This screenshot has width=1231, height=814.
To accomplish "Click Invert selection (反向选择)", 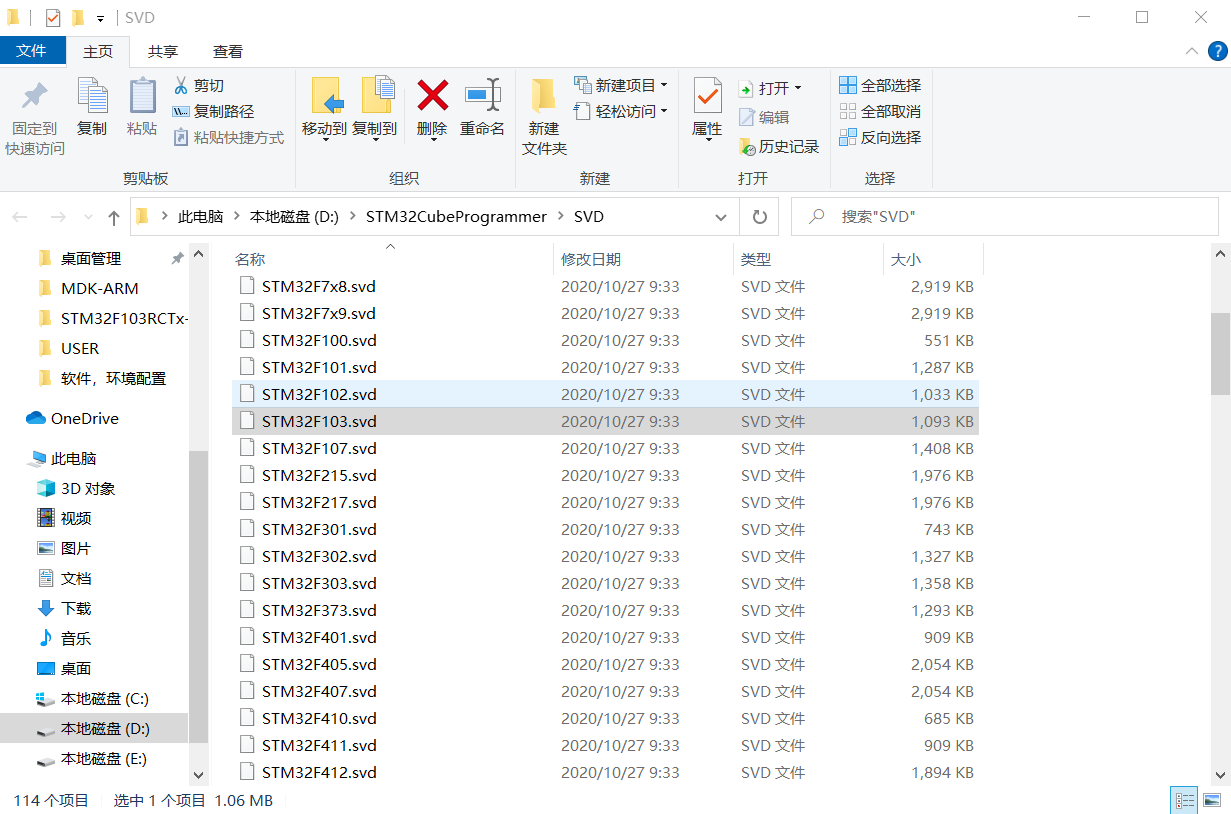I will pyautogui.click(x=880, y=137).
